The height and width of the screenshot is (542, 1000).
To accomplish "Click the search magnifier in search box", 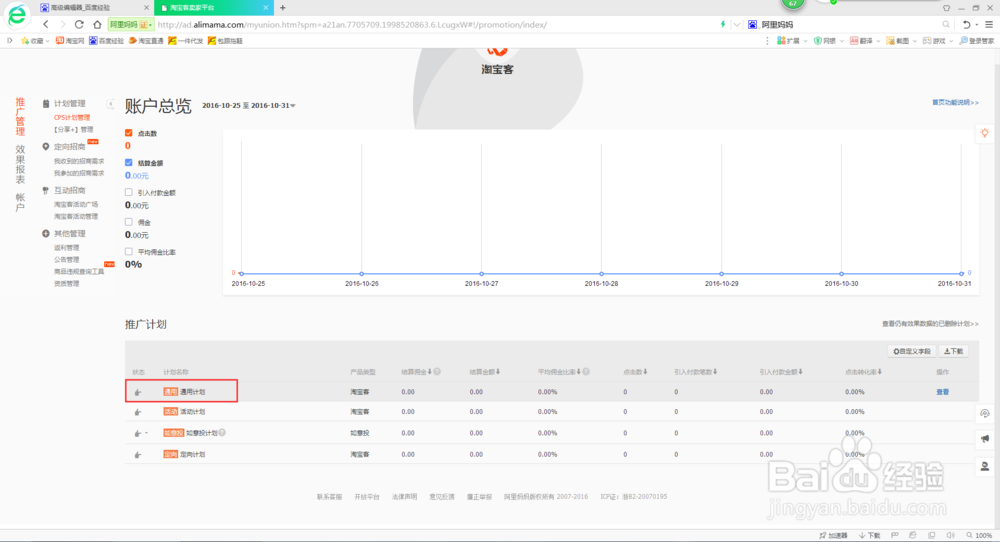I will click(x=946, y=24).
